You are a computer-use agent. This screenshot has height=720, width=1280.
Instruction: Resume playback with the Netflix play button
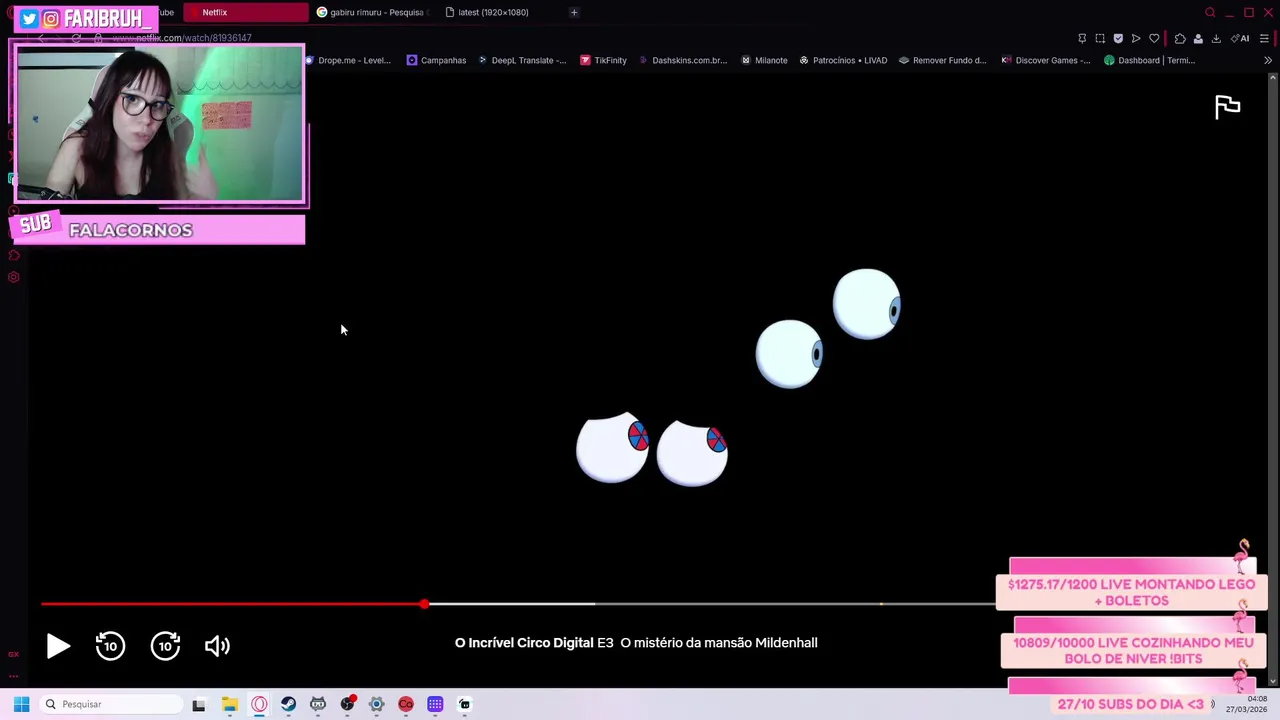click(58, 646)
